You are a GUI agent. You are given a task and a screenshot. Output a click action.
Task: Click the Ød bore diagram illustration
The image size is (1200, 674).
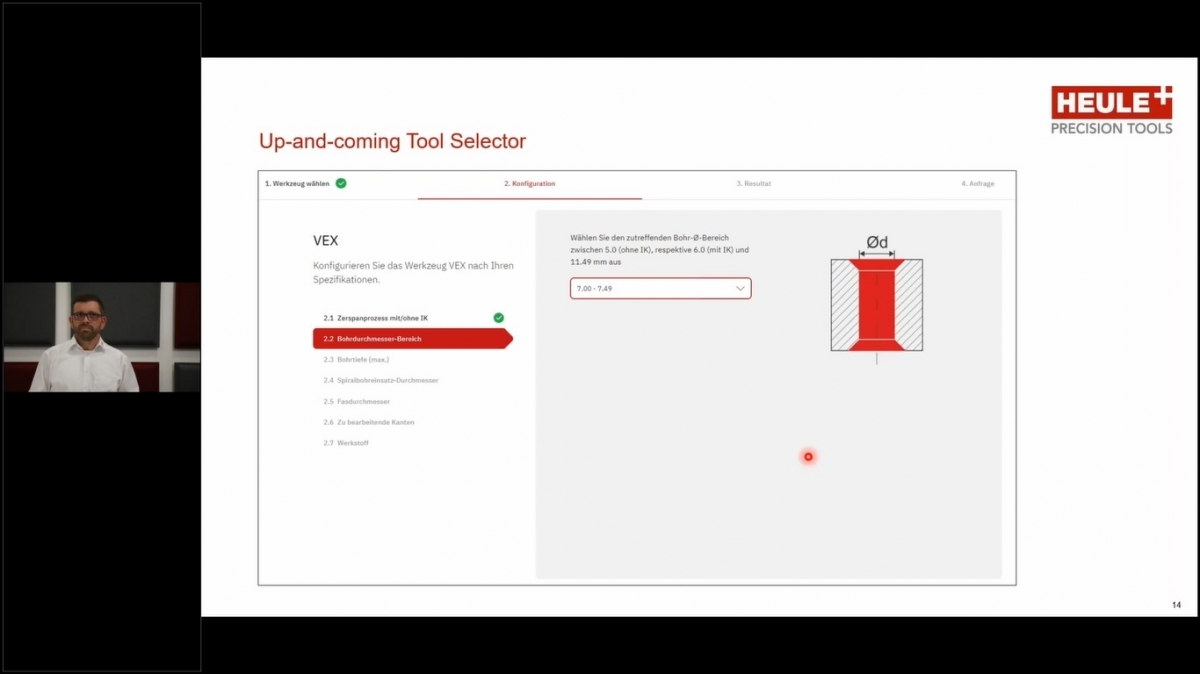(877, 298)
